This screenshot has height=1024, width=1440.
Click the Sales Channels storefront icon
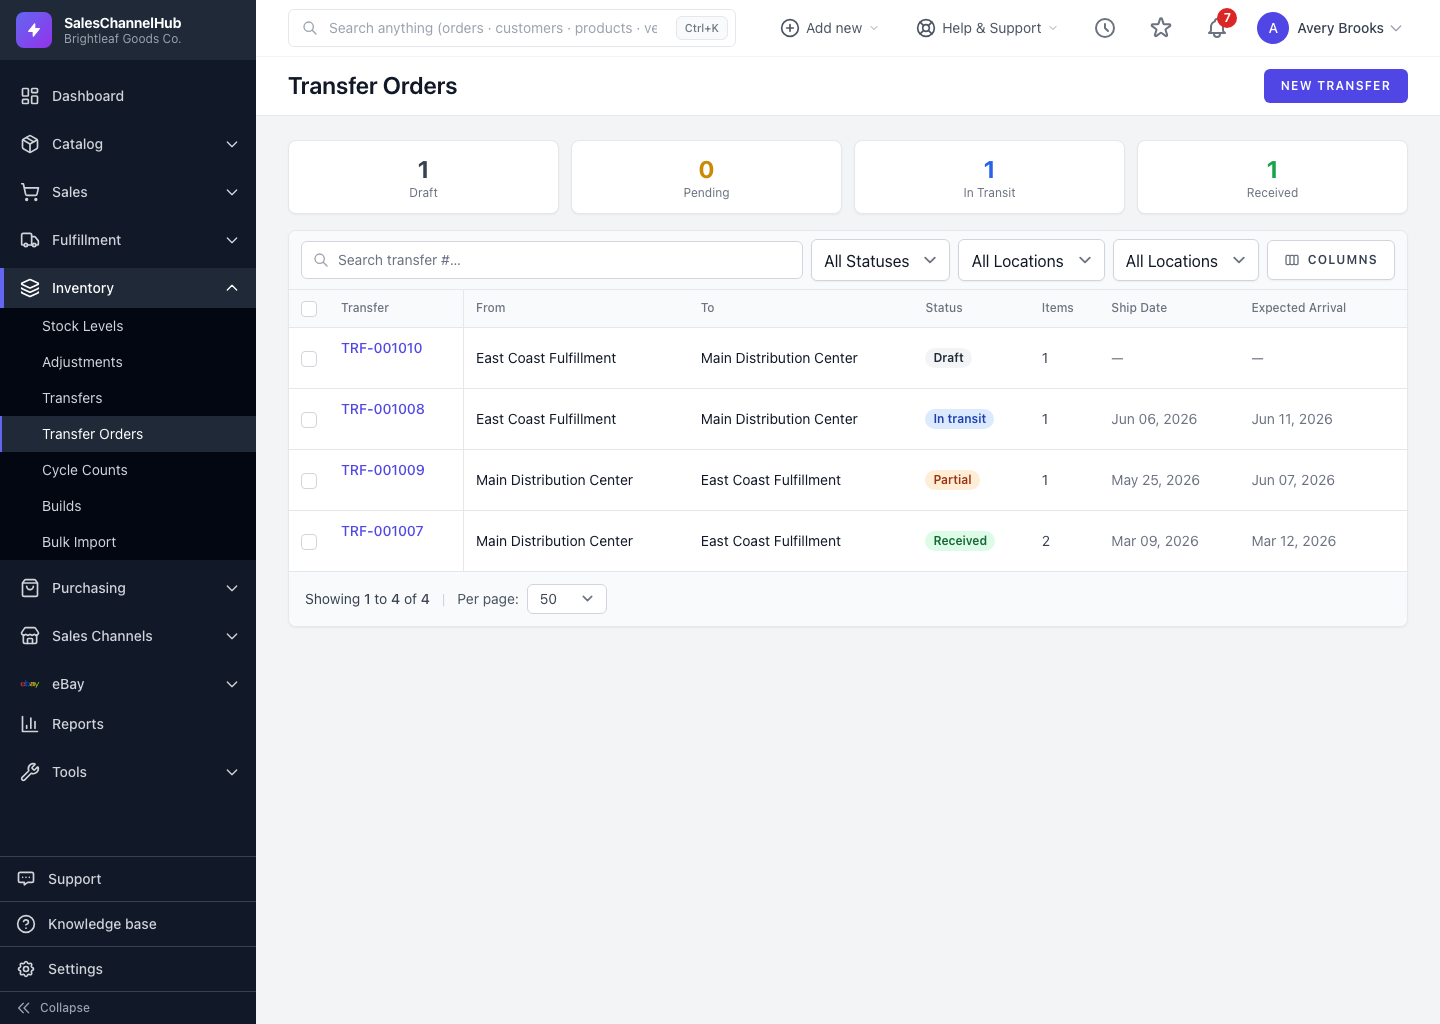coord(30,636)
